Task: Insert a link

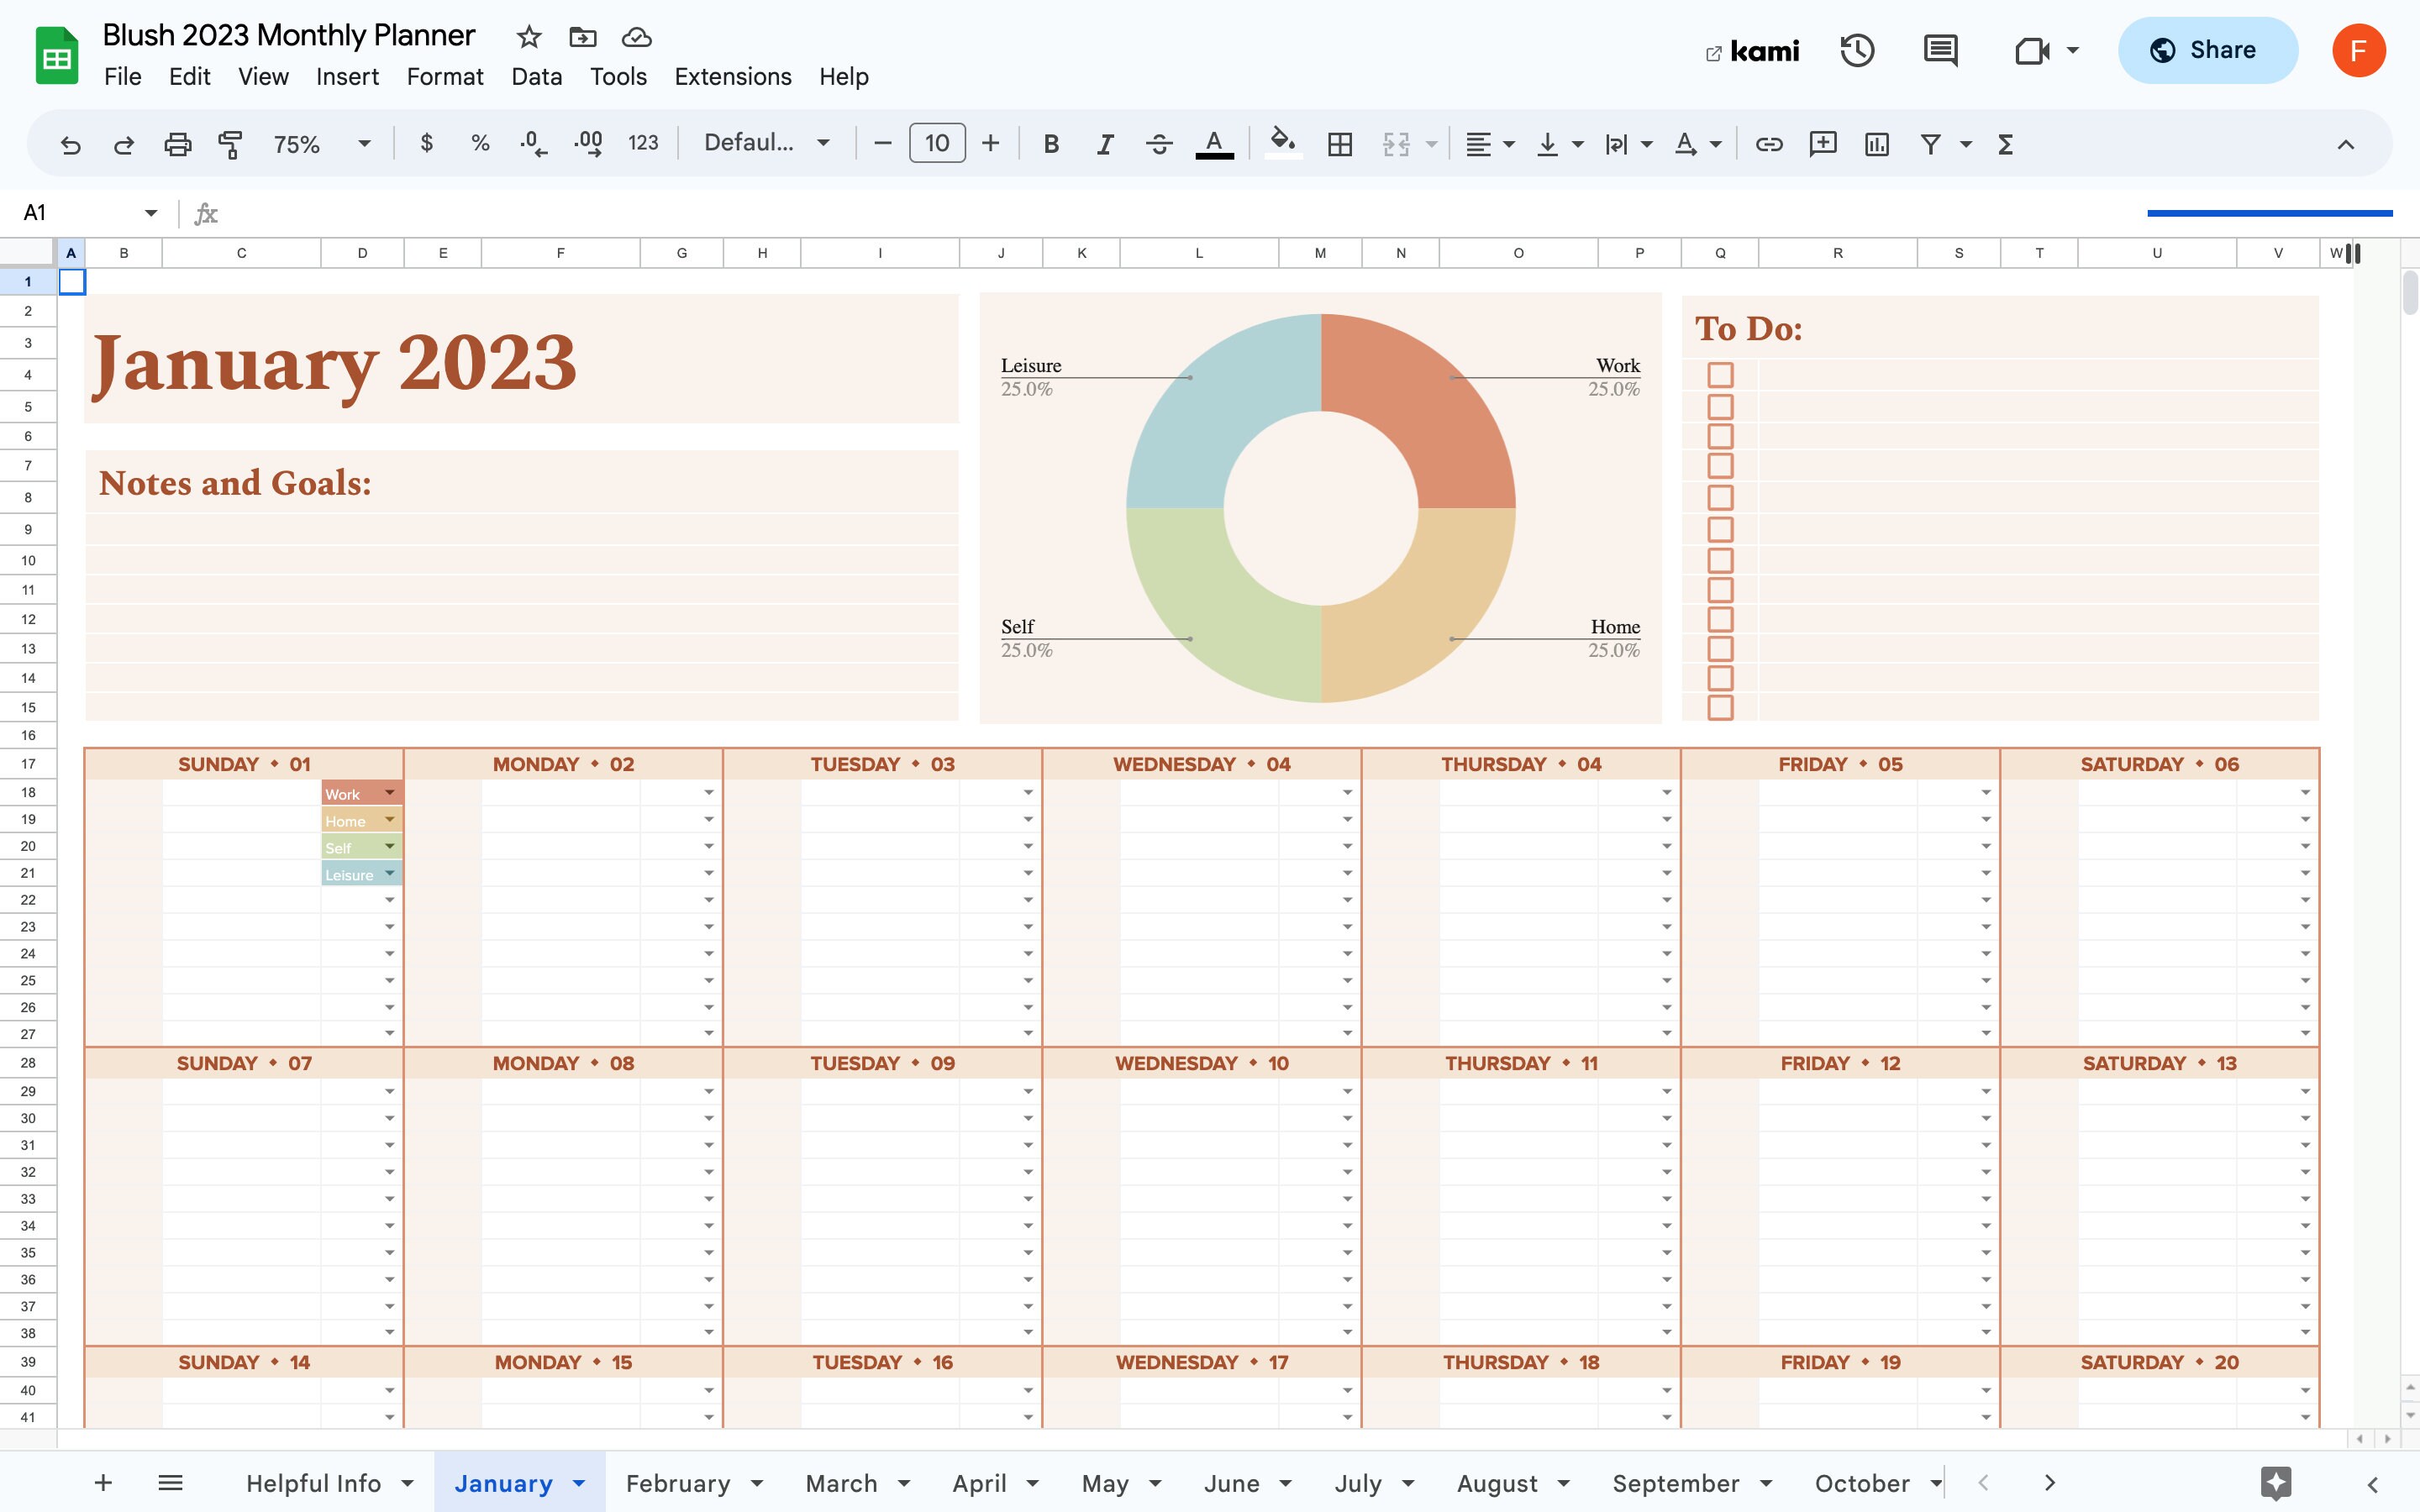Action: click(1768, 144)
